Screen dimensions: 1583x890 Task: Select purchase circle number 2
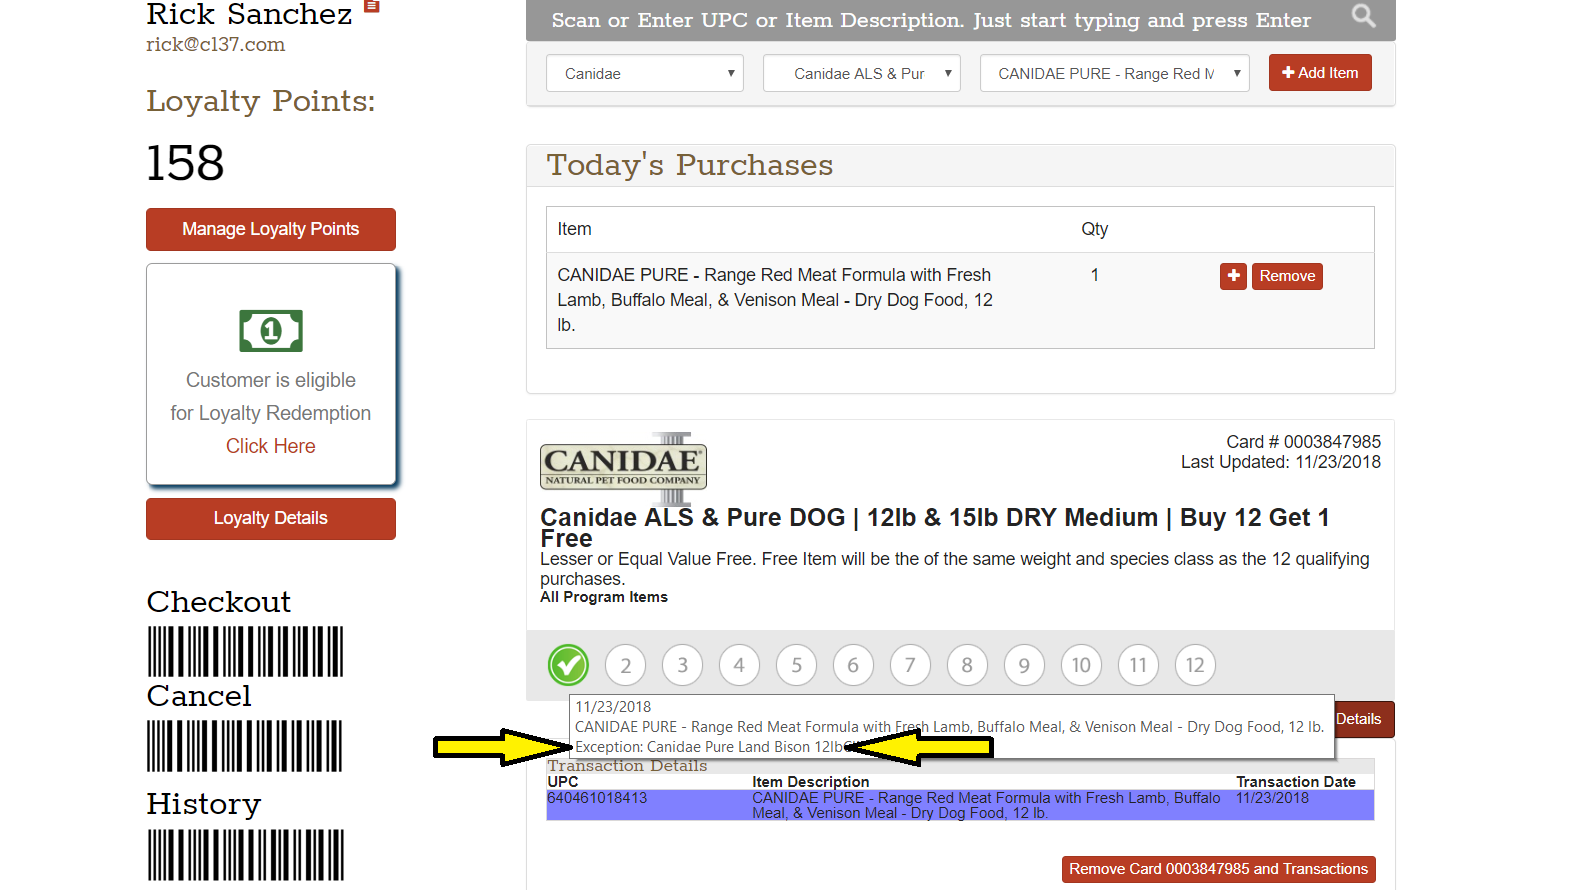point(626,665)
